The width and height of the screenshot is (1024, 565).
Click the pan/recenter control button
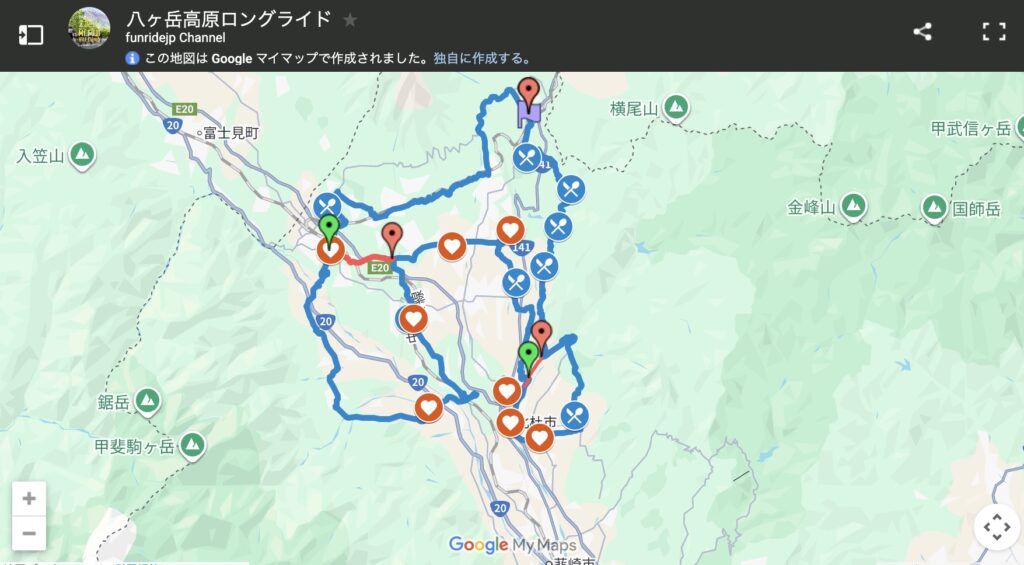[997, 526]
